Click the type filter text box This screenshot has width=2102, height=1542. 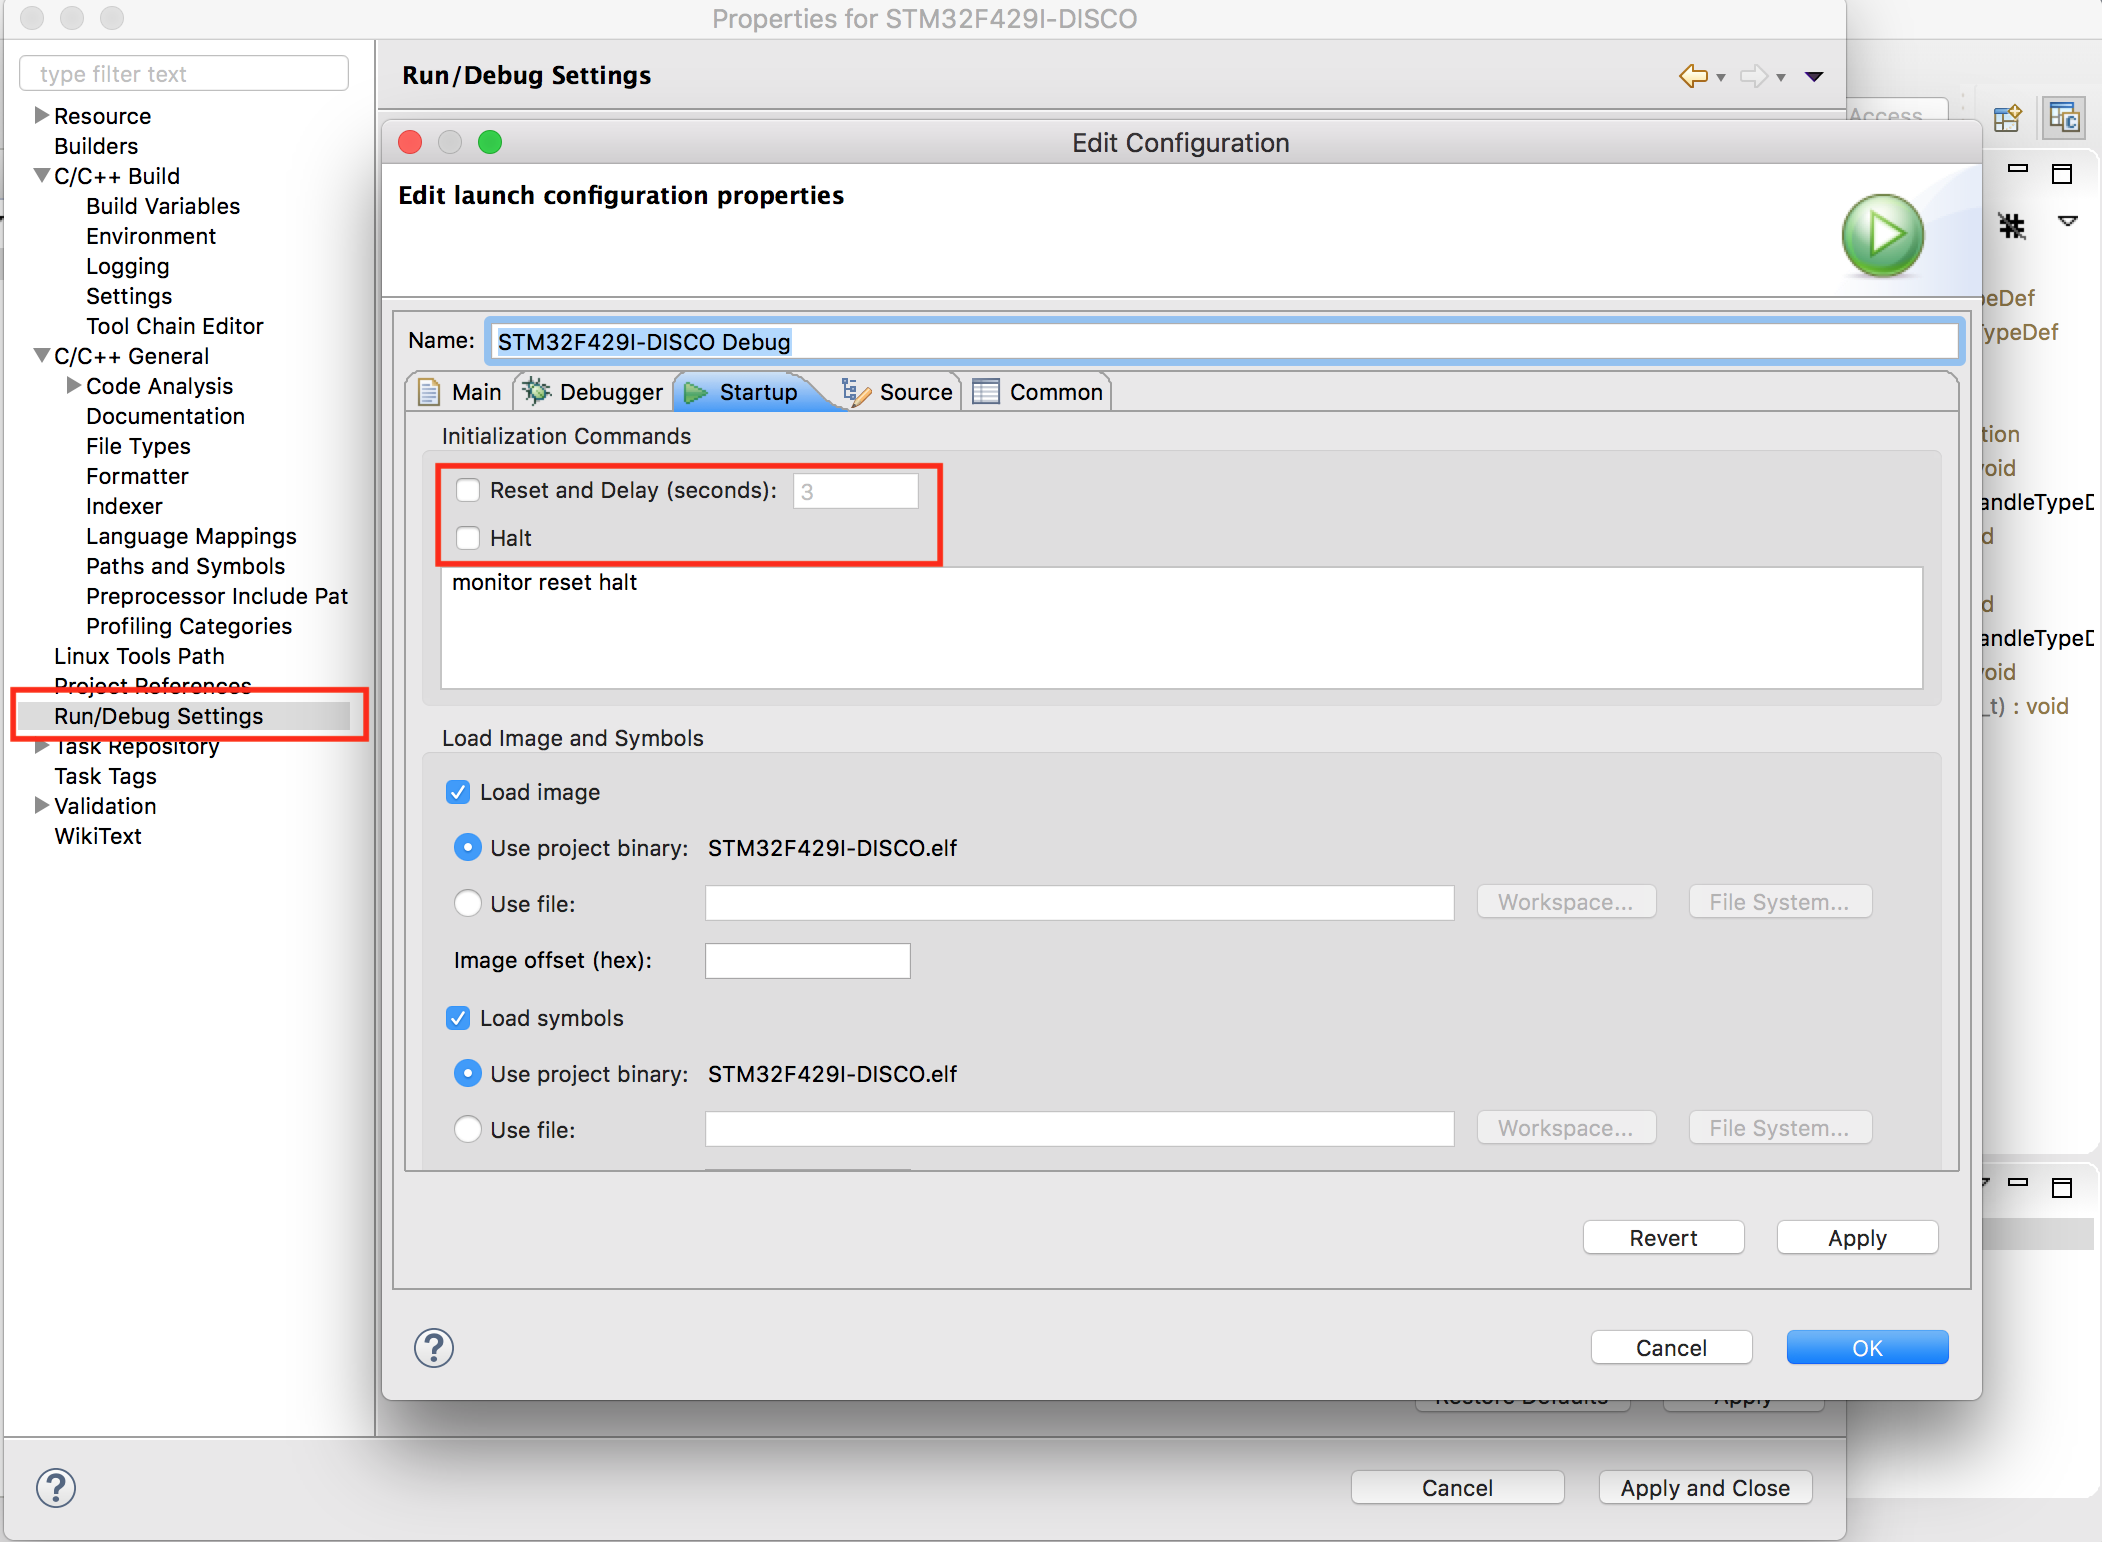[x=184, y=74]
